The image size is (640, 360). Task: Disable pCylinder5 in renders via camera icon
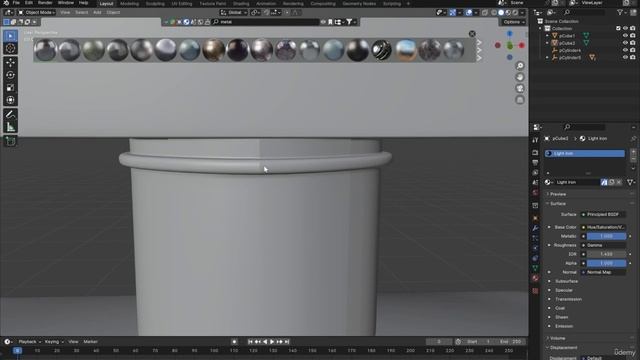(633, 58)
